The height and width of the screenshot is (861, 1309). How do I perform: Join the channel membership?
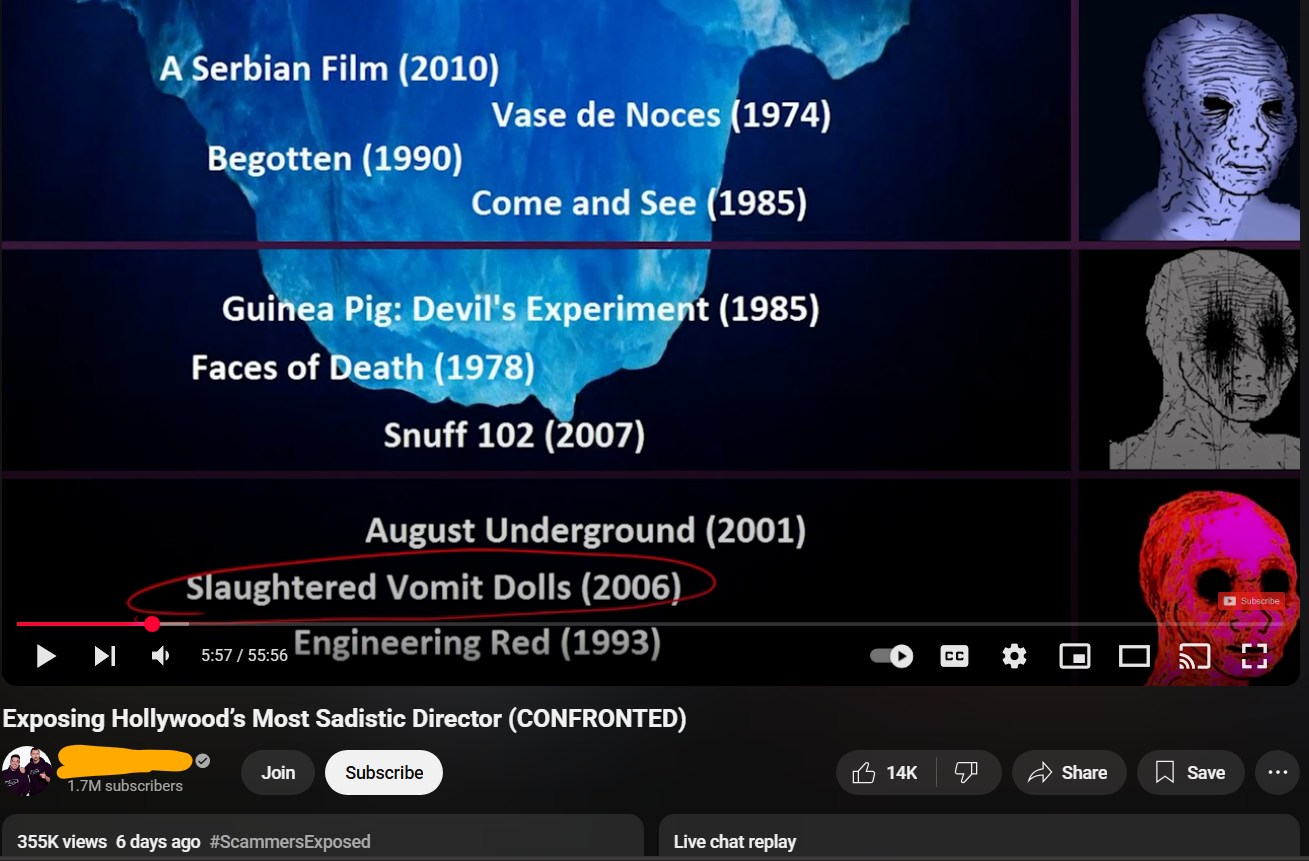278,773
